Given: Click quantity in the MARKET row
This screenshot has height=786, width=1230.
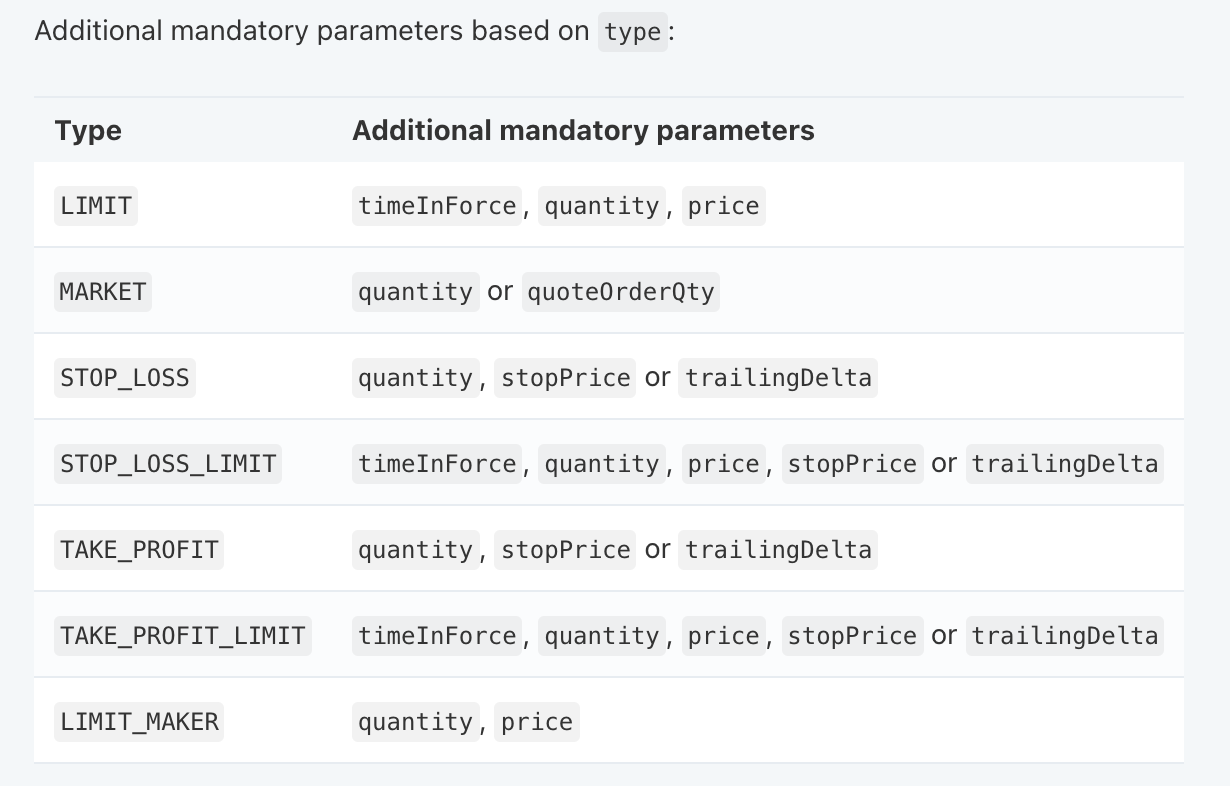Looking at the screenshot, I should pos(416,292).
